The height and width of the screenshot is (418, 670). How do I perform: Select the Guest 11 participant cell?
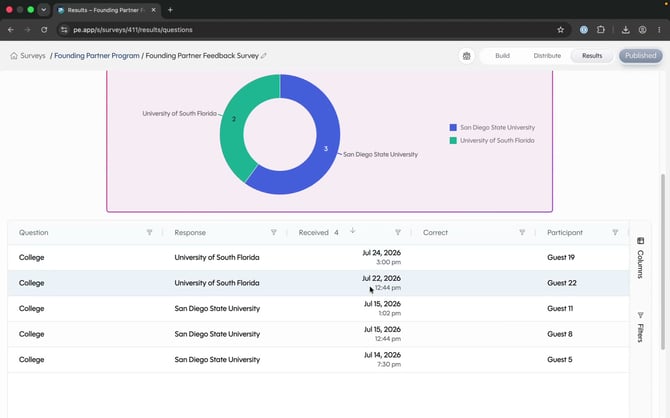(x=560, y=309)
